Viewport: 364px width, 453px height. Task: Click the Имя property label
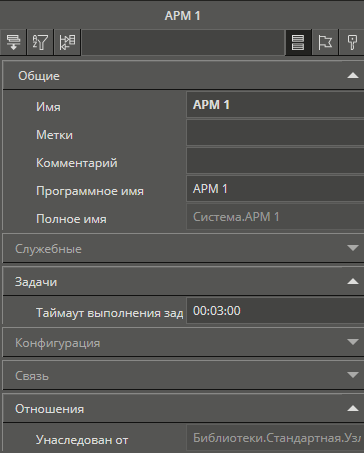(x=48, y=107)
